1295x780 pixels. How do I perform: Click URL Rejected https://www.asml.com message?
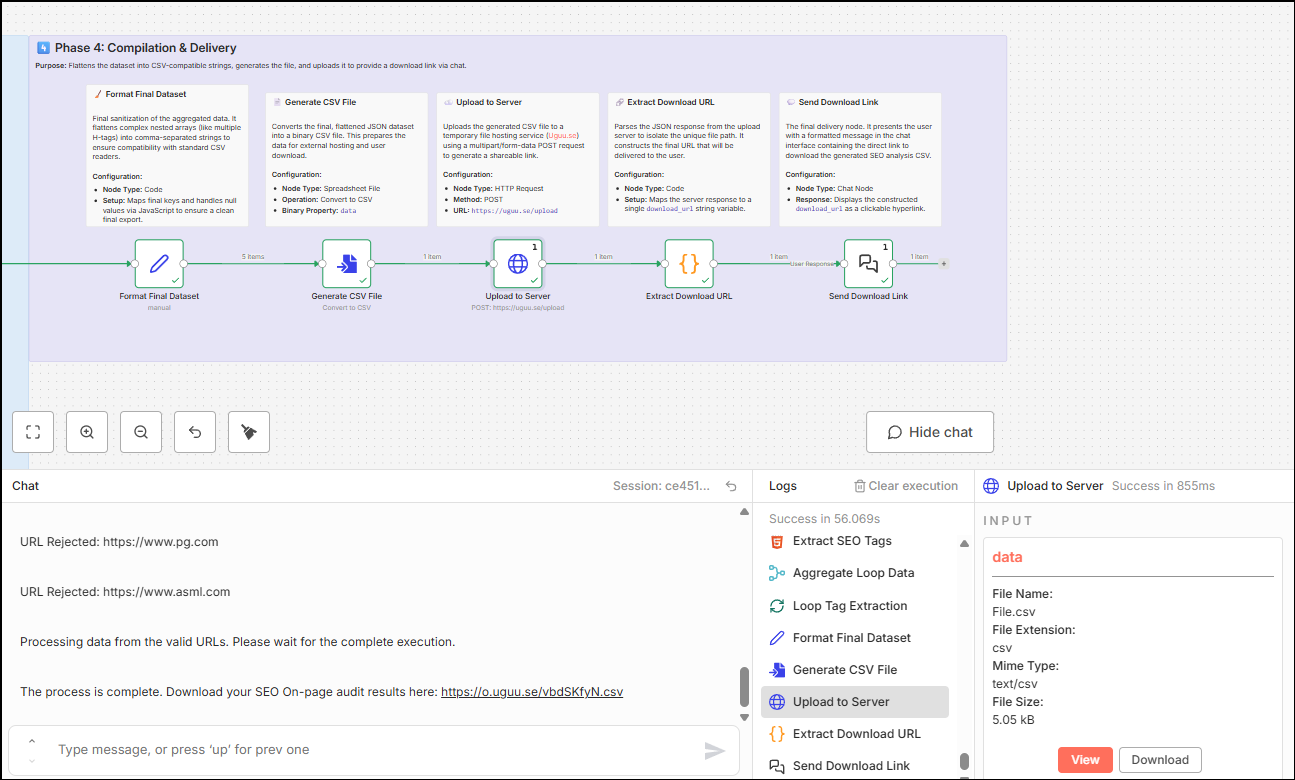[x=125, y=592]
